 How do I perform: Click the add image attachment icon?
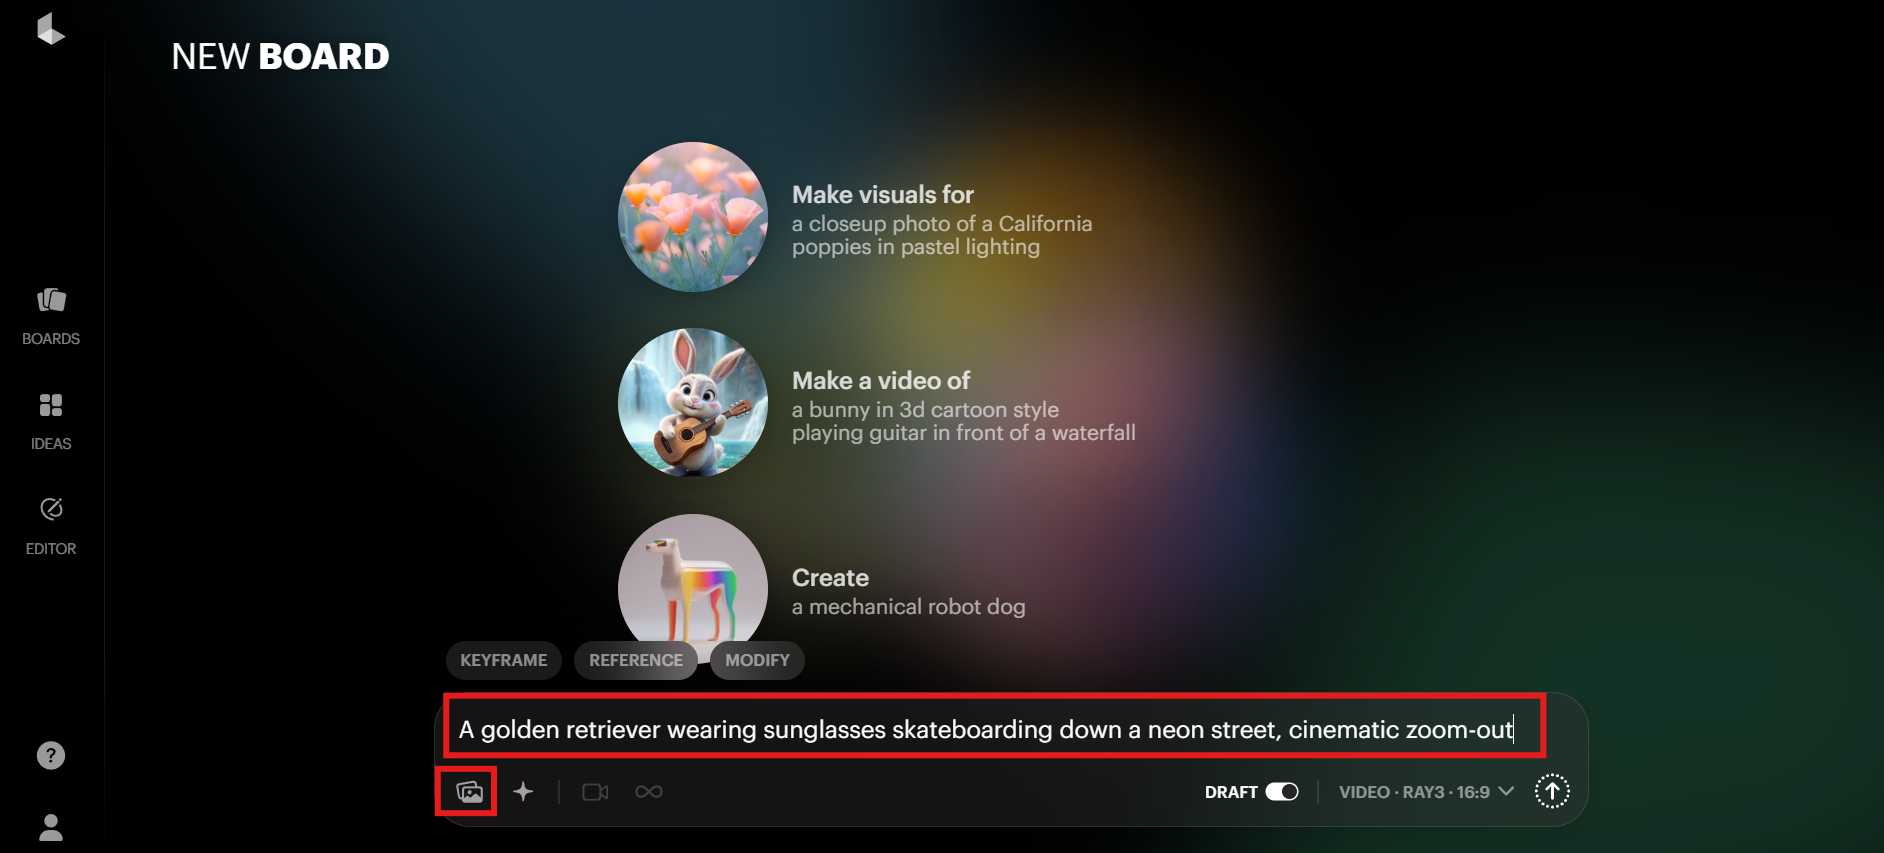click(469, 792)
